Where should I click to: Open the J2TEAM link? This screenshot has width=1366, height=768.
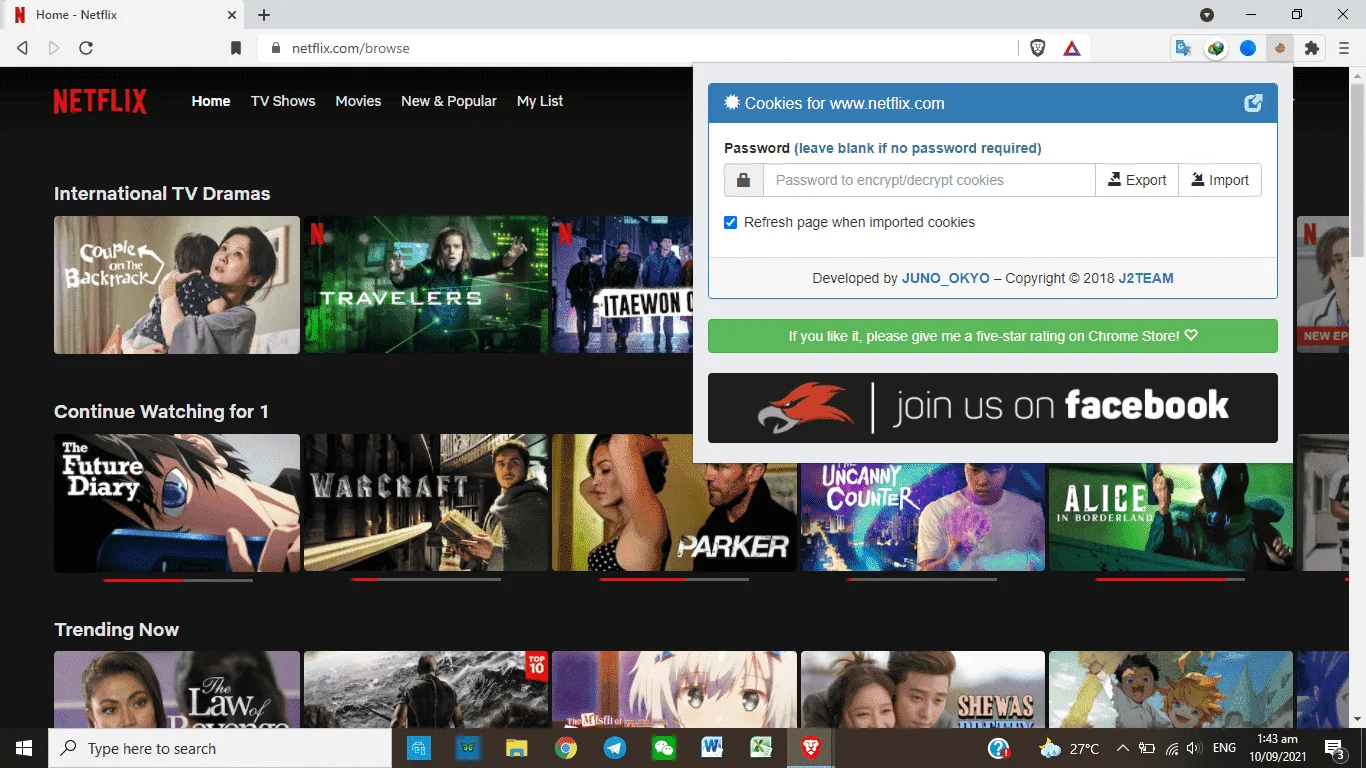(1146, 278)
